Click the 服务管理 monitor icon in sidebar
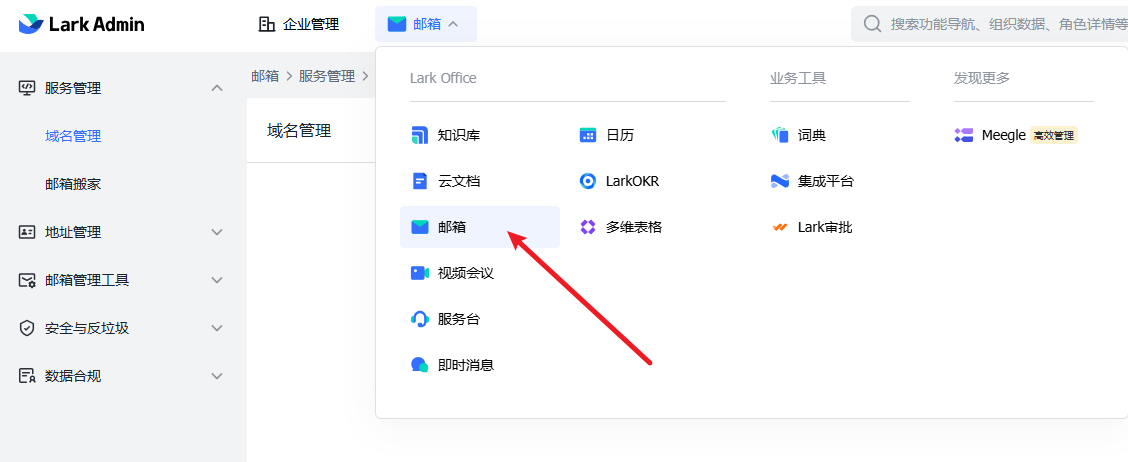1128x462 pixels. (27, 88)
